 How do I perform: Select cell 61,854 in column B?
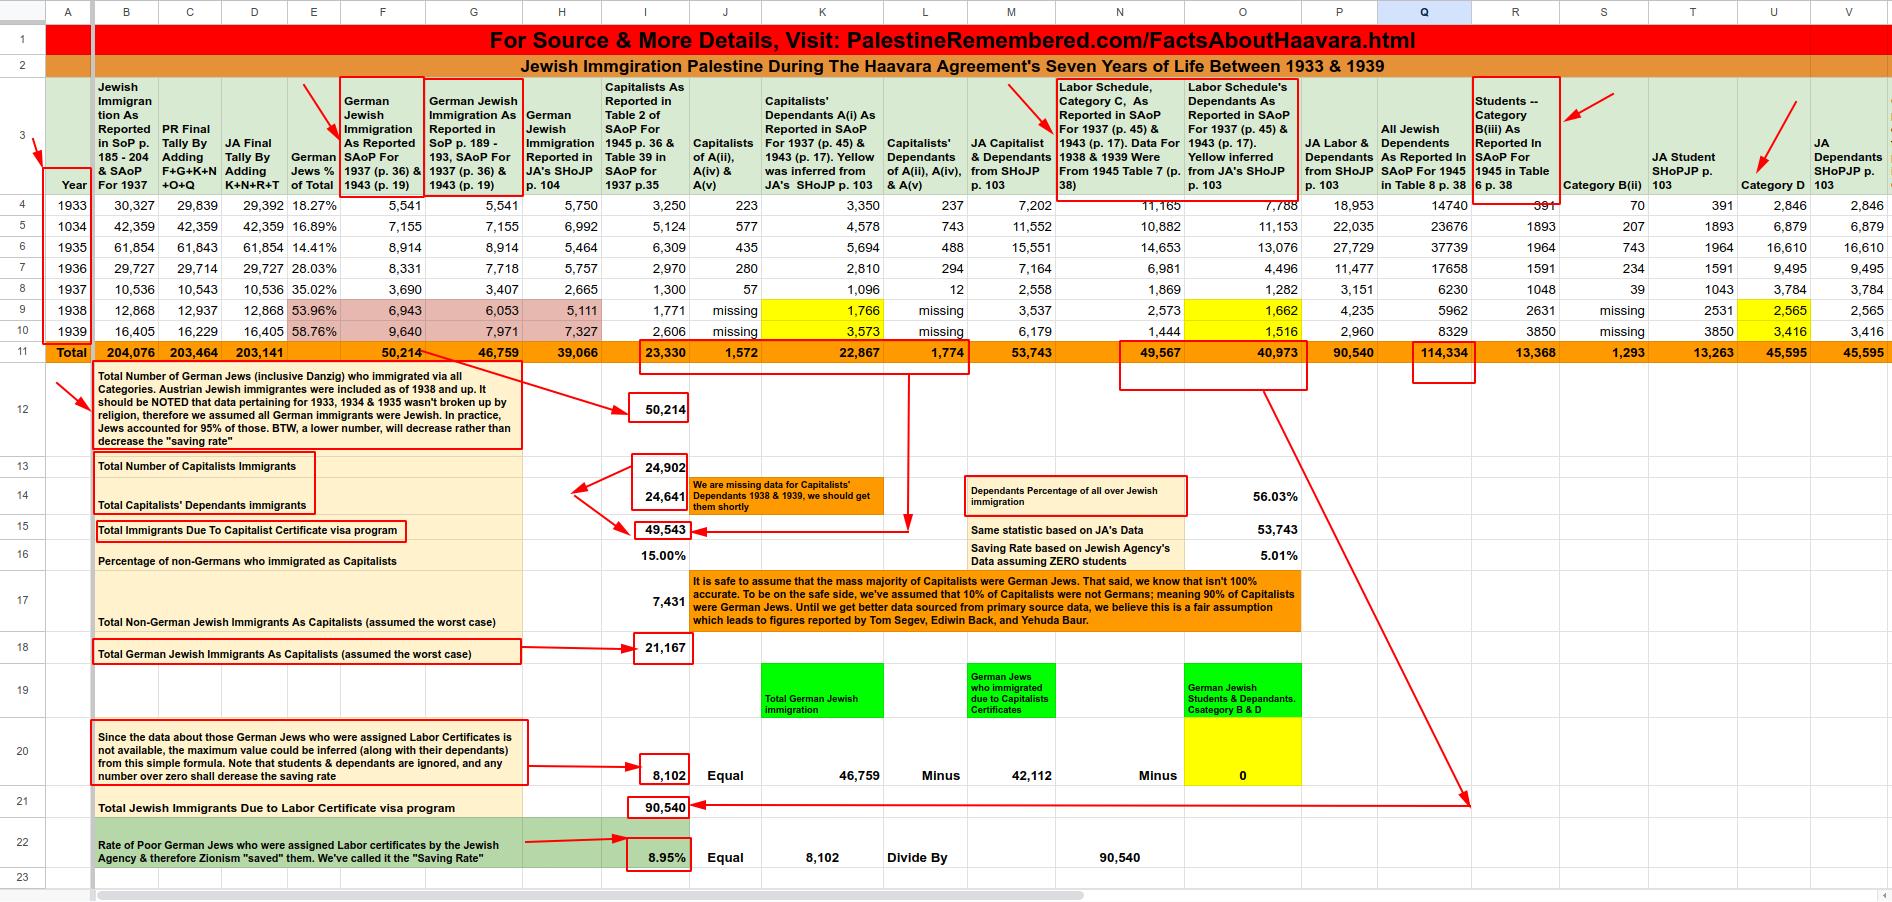tap(126, 247)
